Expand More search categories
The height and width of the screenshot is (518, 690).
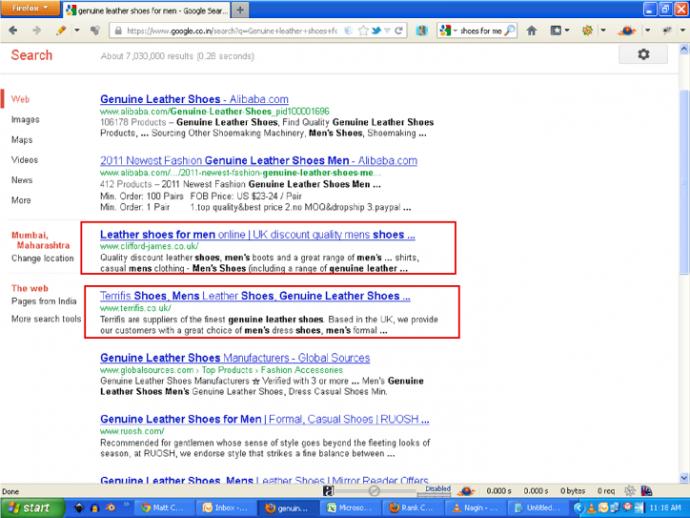(x=21, y=200)
